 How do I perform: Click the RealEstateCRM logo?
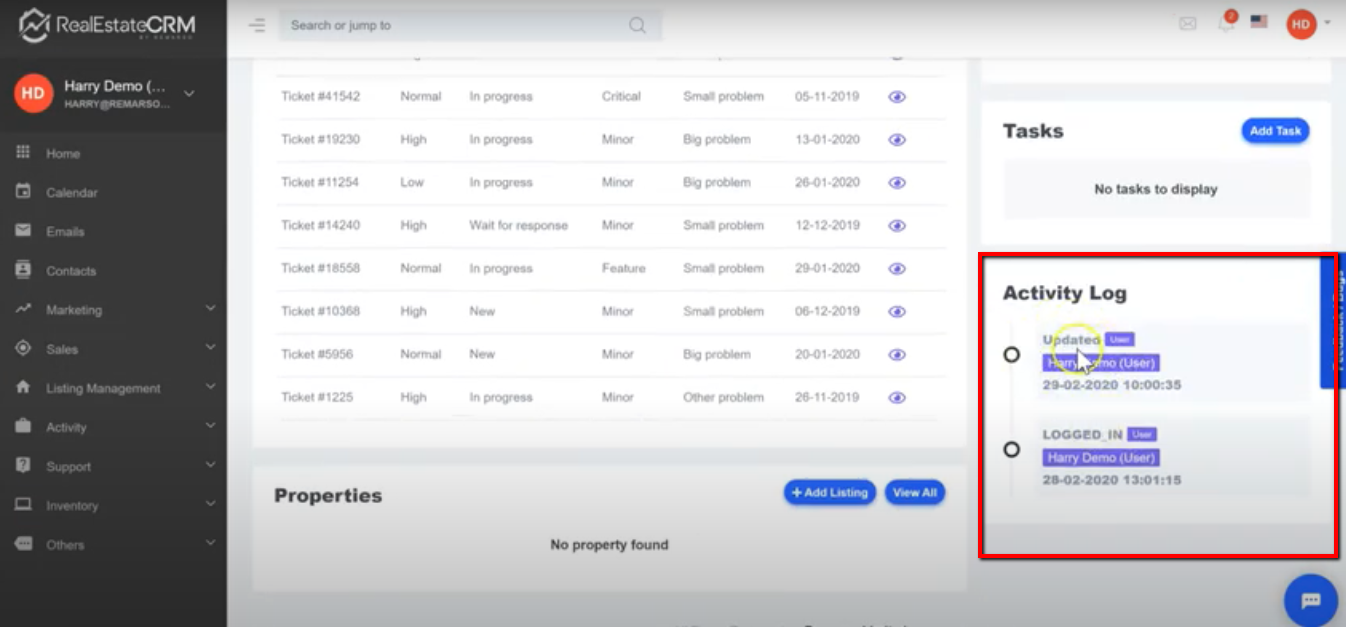point(107,25)
